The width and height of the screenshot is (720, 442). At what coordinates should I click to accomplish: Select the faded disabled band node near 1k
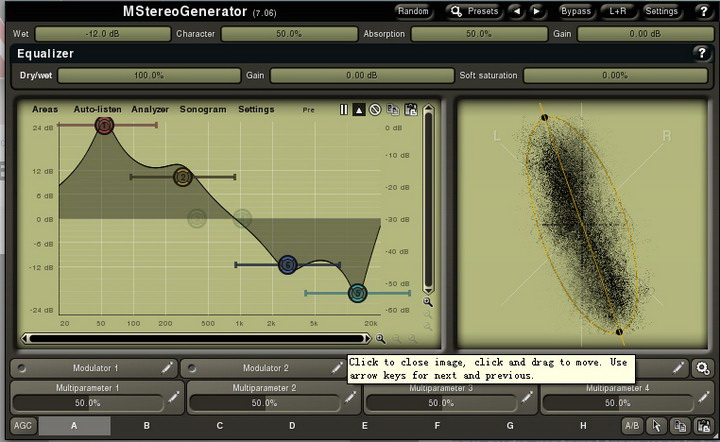[x=242, y=219]
